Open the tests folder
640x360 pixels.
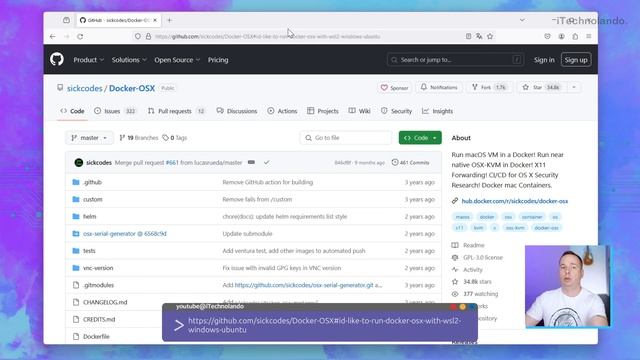[x=89, y=251]
